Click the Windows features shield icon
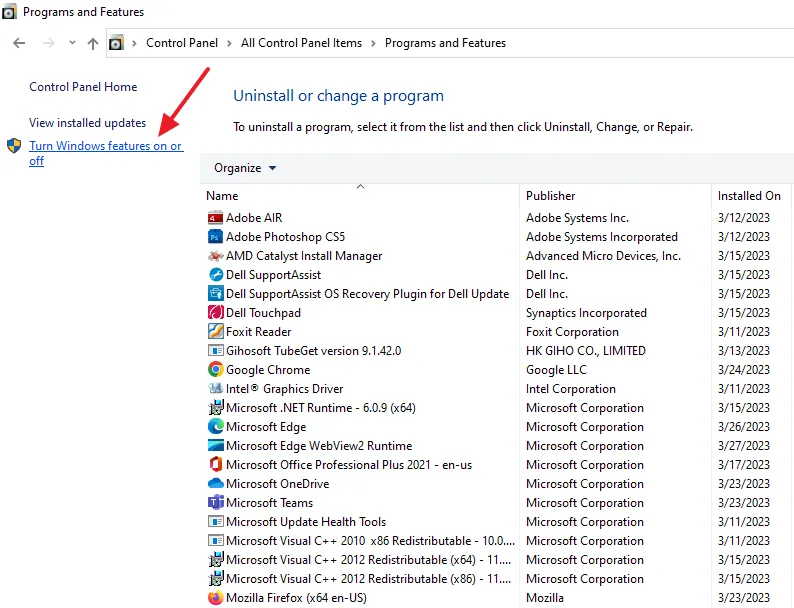The height and width of the screenshot is (608, 794). pos(14,146)
